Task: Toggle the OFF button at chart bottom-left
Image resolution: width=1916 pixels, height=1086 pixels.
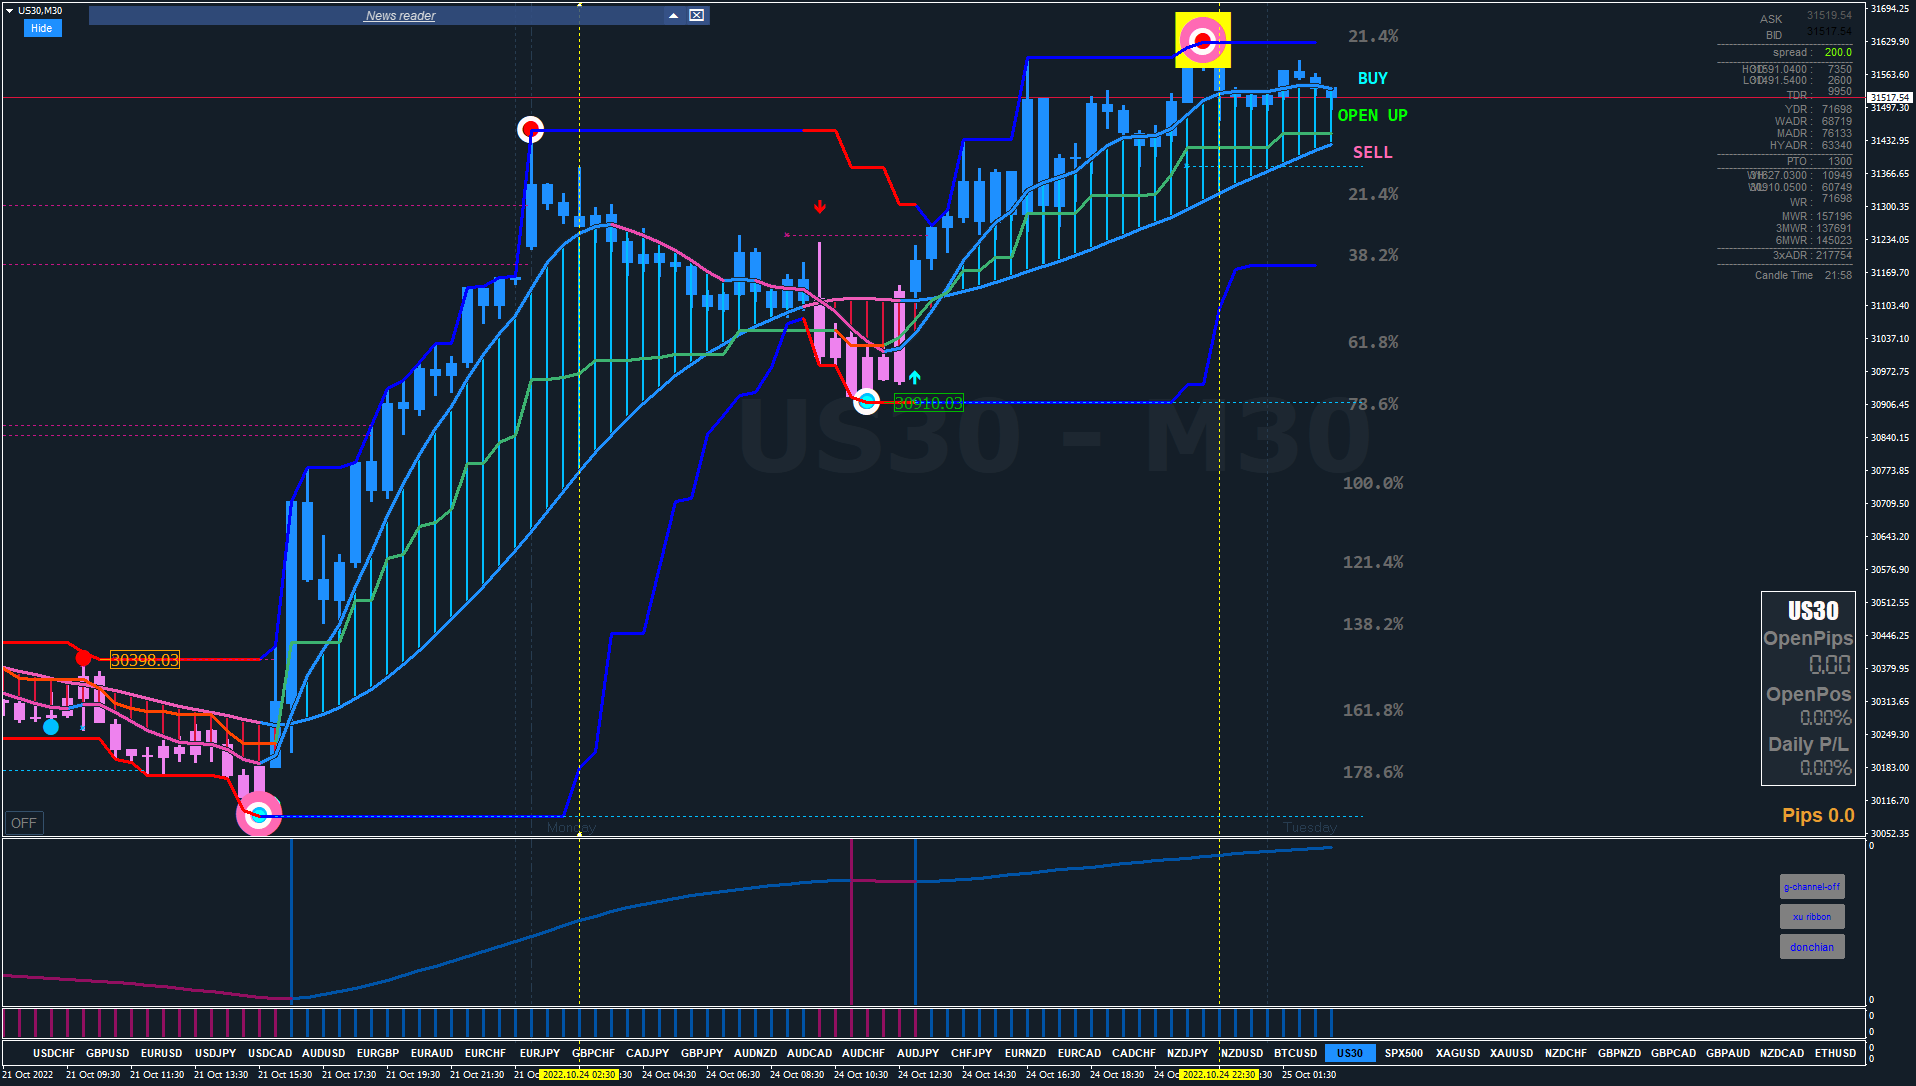Action: tap(24, 823)
